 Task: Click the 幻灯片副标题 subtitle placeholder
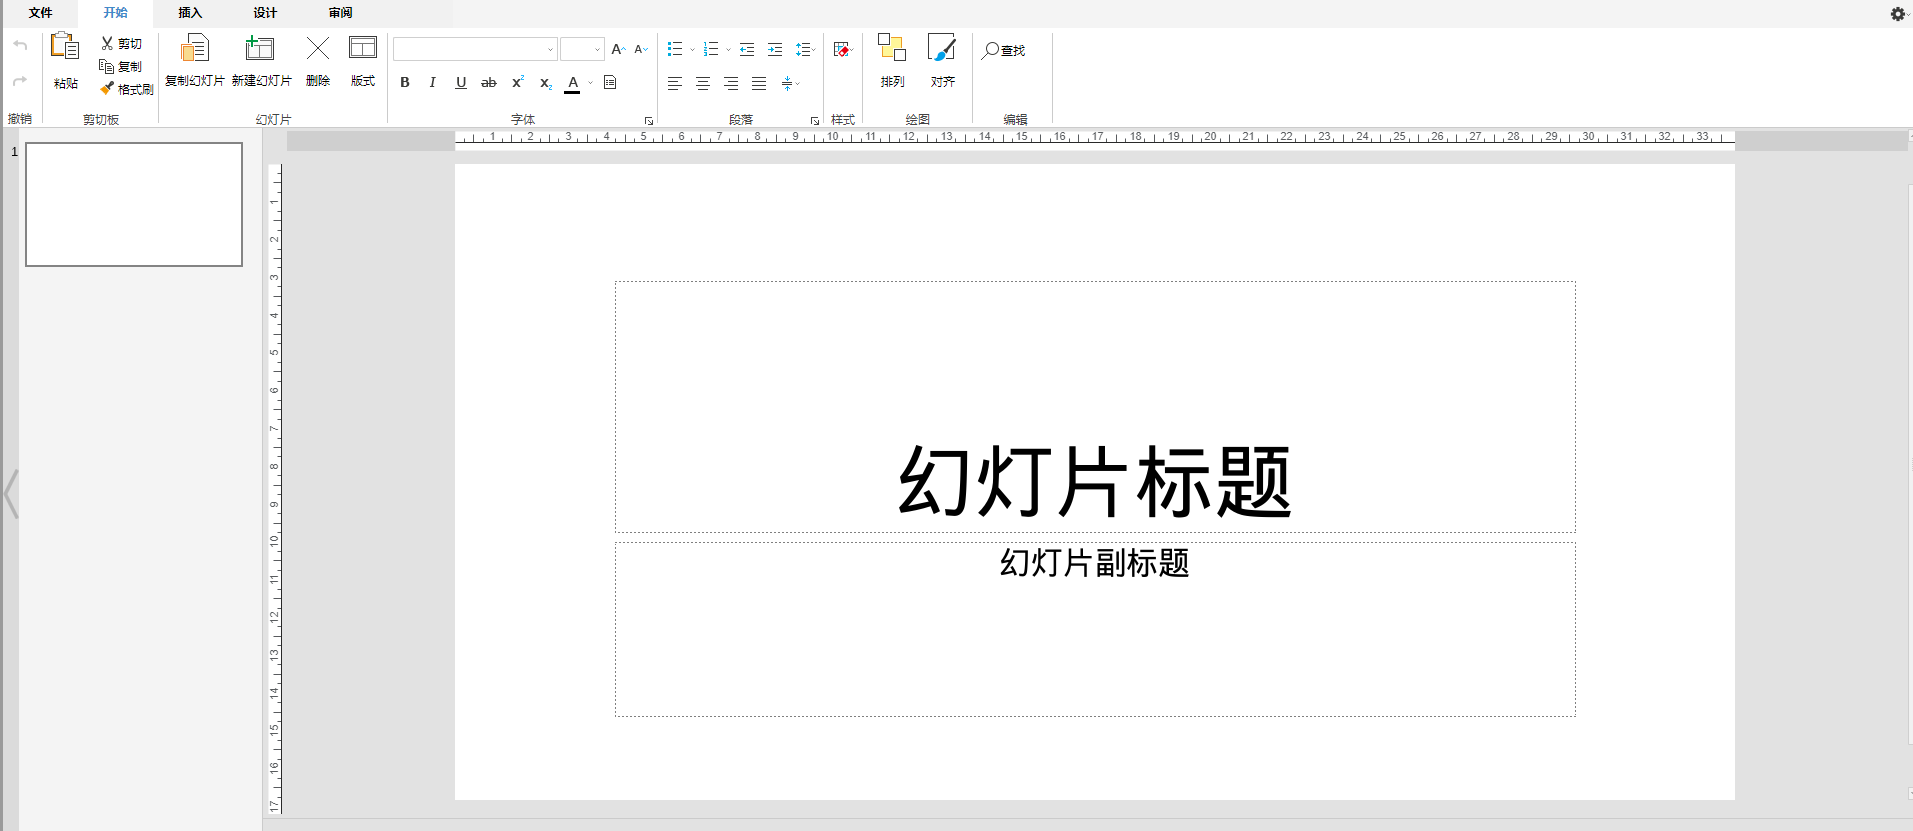1095,629
